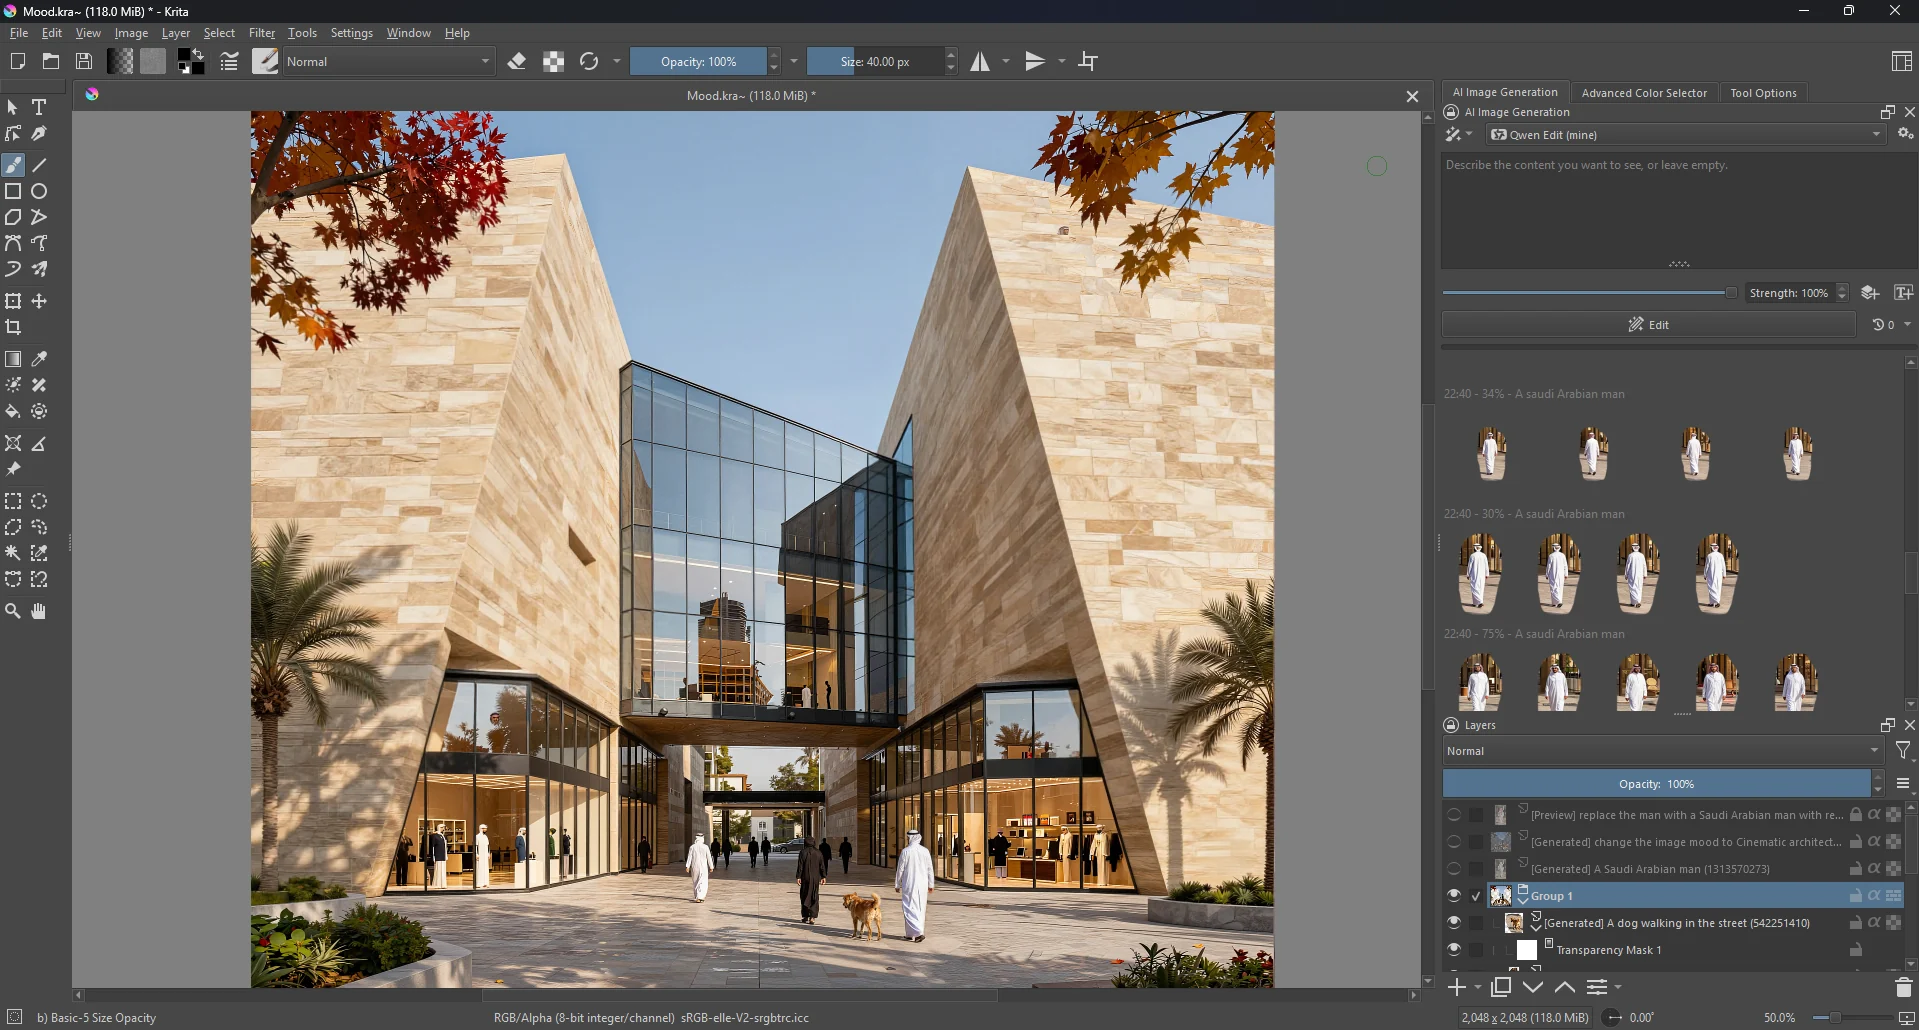Screen dimensions: 1919x1030
Task: Select the Zoom tool
Action: pos(13,610)
